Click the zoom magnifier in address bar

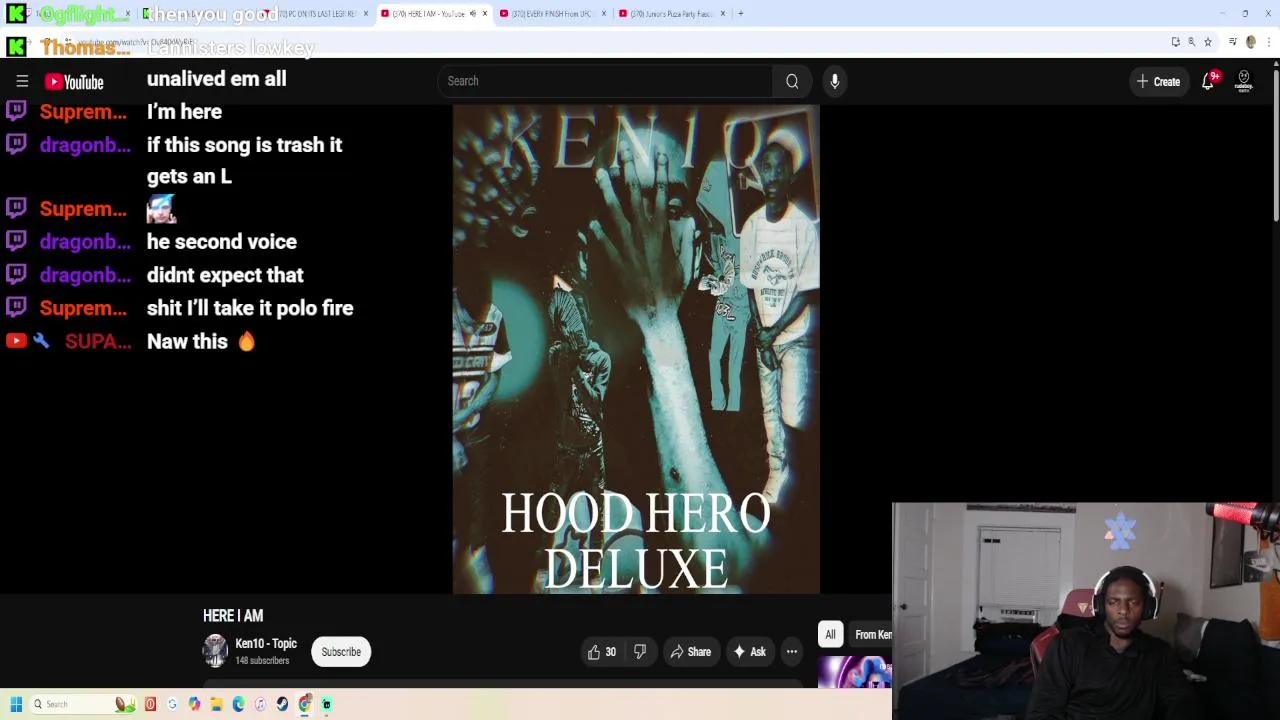(1192, 42)
